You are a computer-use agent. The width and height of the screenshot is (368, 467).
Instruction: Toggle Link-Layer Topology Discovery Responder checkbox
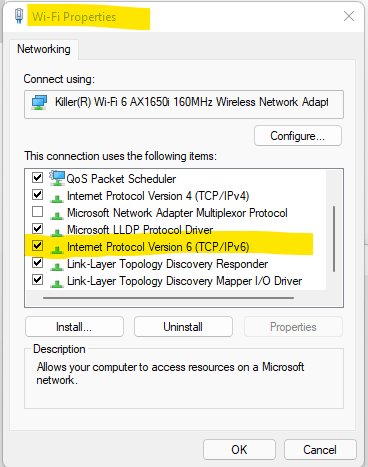(37, 263)
